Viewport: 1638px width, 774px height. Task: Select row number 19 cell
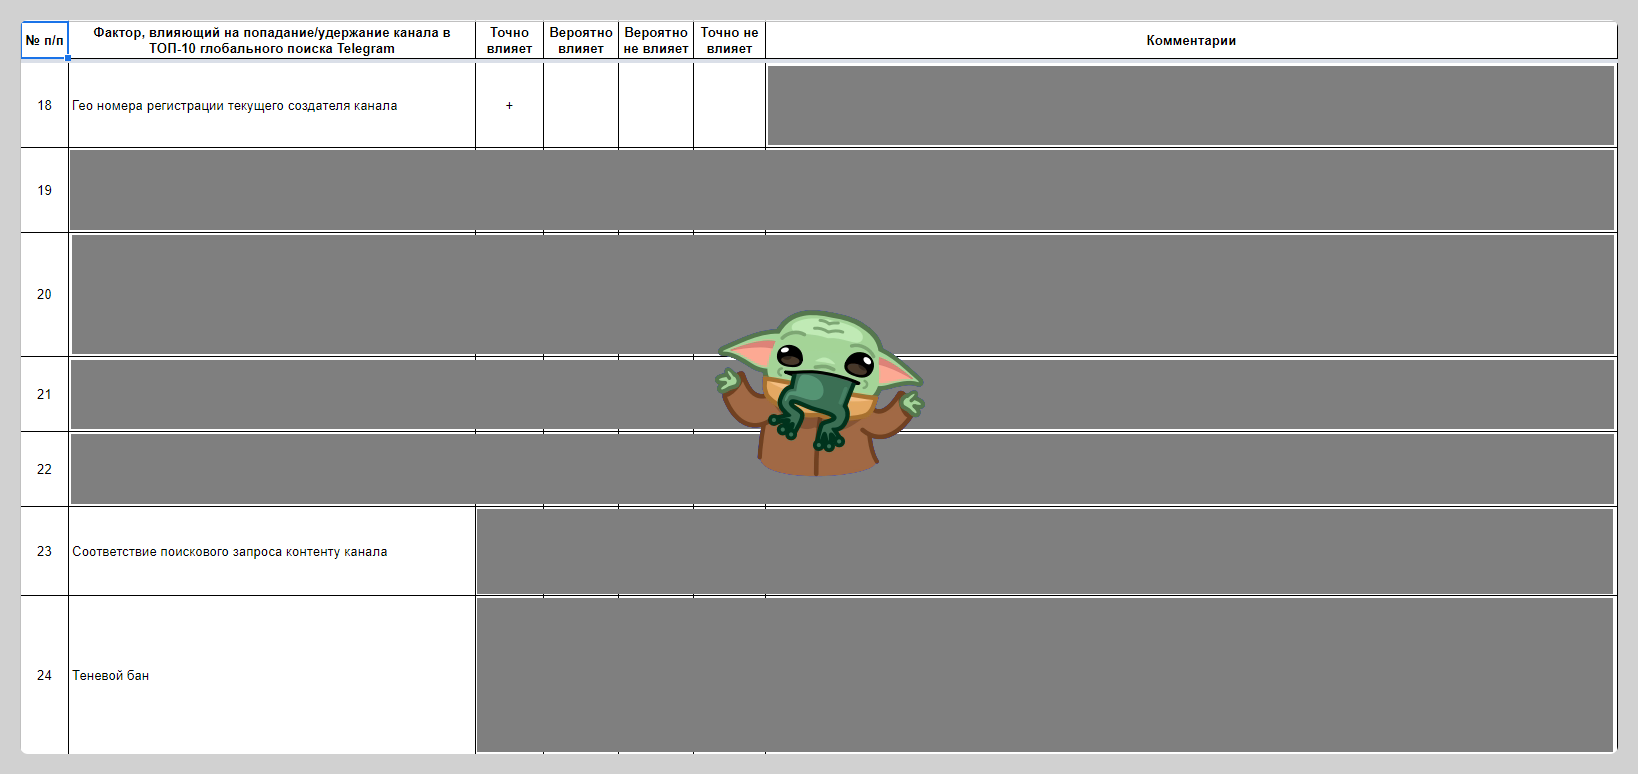click(x=45, y=190)
